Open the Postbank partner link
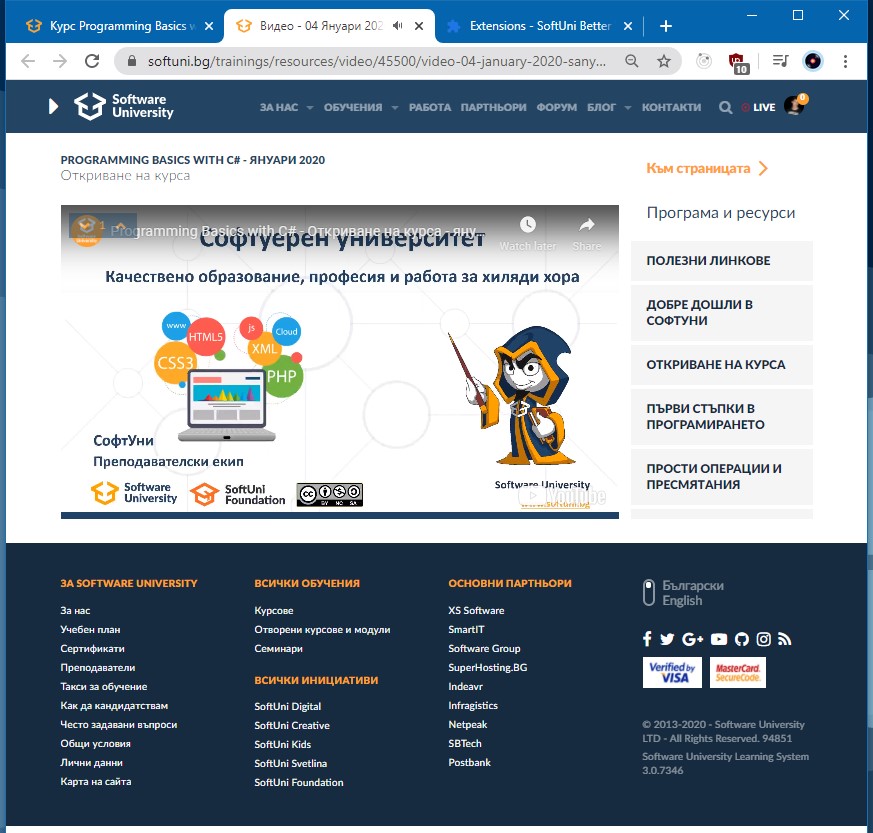Image resolution: width=873 pixels, height=833 pixels. (469, 762)
